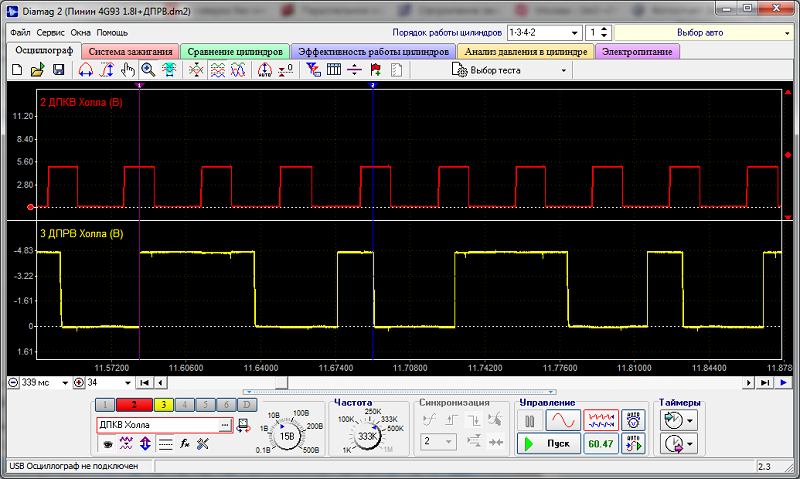Viewport: 800px width, 479px height.
Task: Click the horizontal timeline scrollbar thumb
Action: pyautogui.click(x=281, y=383)
